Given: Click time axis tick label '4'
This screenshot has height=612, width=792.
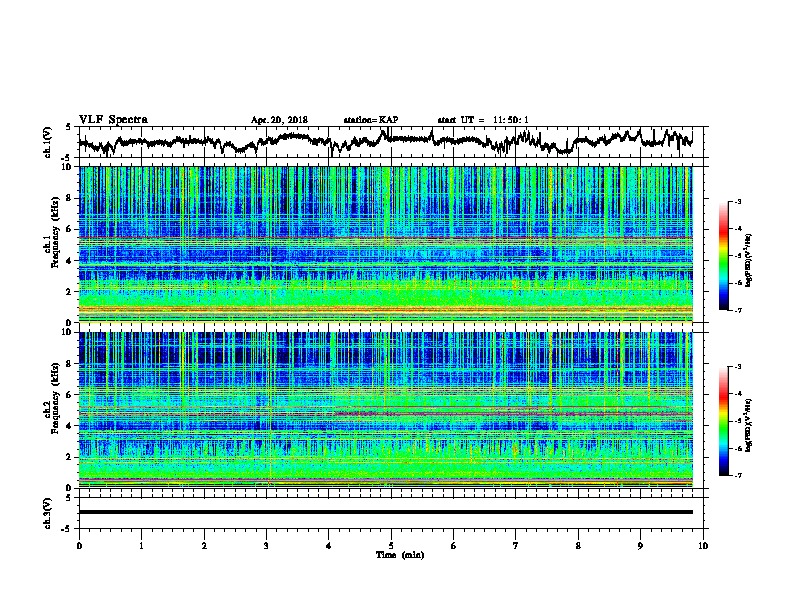Looking at the screenshot, I should click(x=329, y=545).
